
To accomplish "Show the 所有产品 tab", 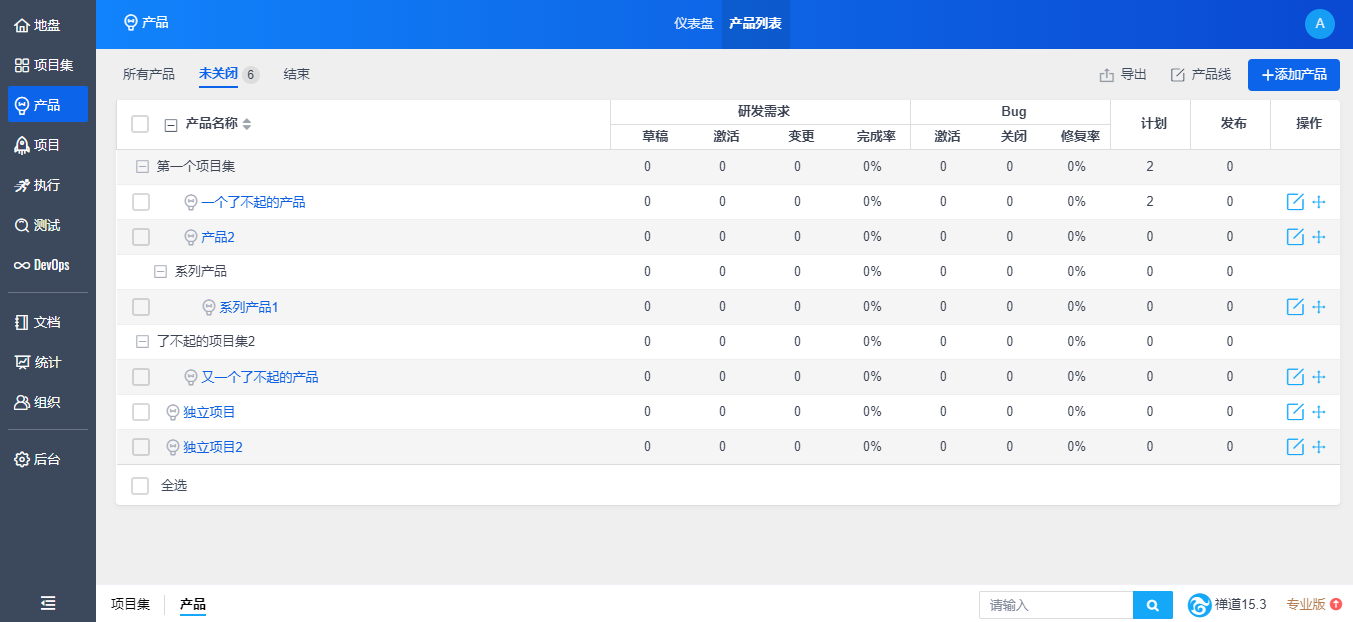I will [148, 74].
